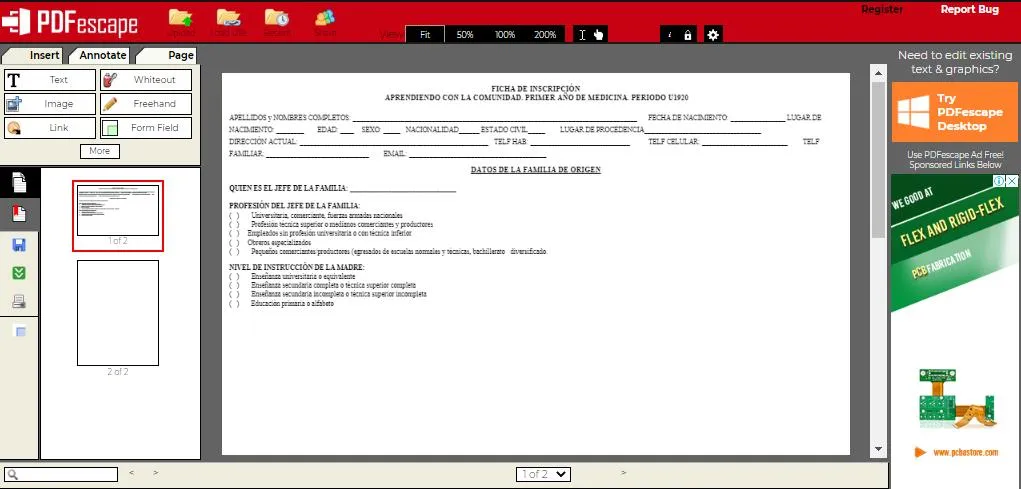Image resolution: width=1021 pixels, height=489 pixels.
Task: Go to next search result arrow
Action: coord(156,473)
